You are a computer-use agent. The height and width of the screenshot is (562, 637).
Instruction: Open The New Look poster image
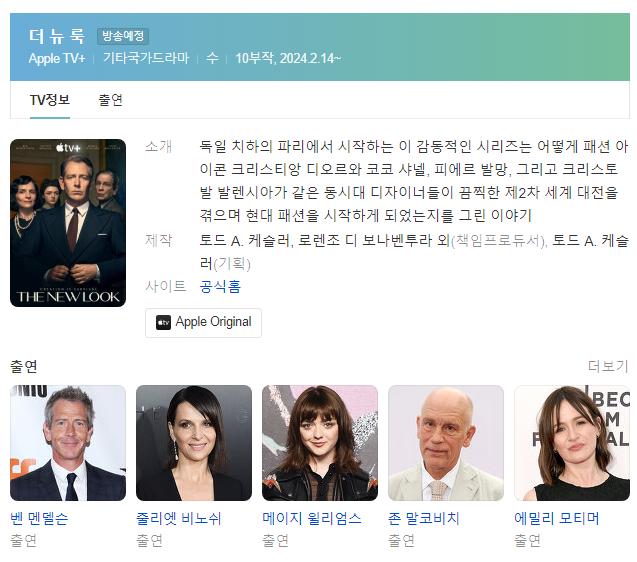pyautogui.click(x=68, y=223)
